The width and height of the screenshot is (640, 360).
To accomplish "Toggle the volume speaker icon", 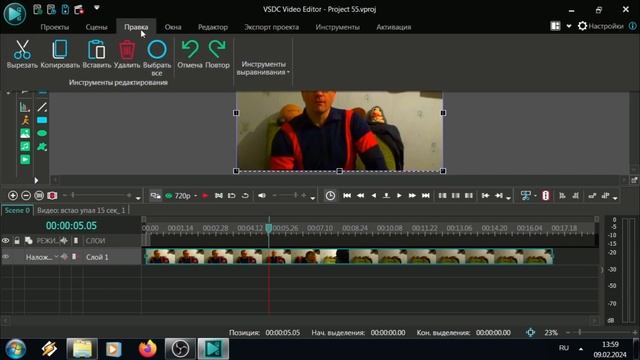I will [x=262, y=196].
